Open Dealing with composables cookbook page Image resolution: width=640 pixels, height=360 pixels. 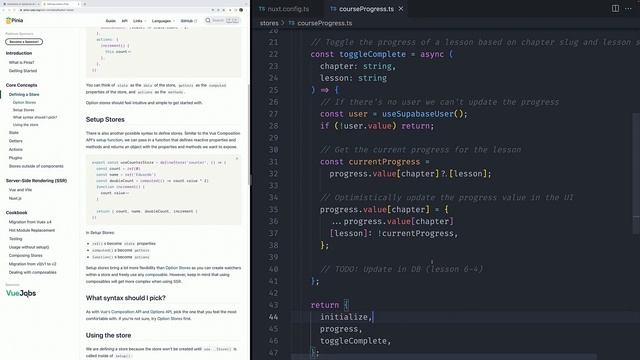point(33,272)
